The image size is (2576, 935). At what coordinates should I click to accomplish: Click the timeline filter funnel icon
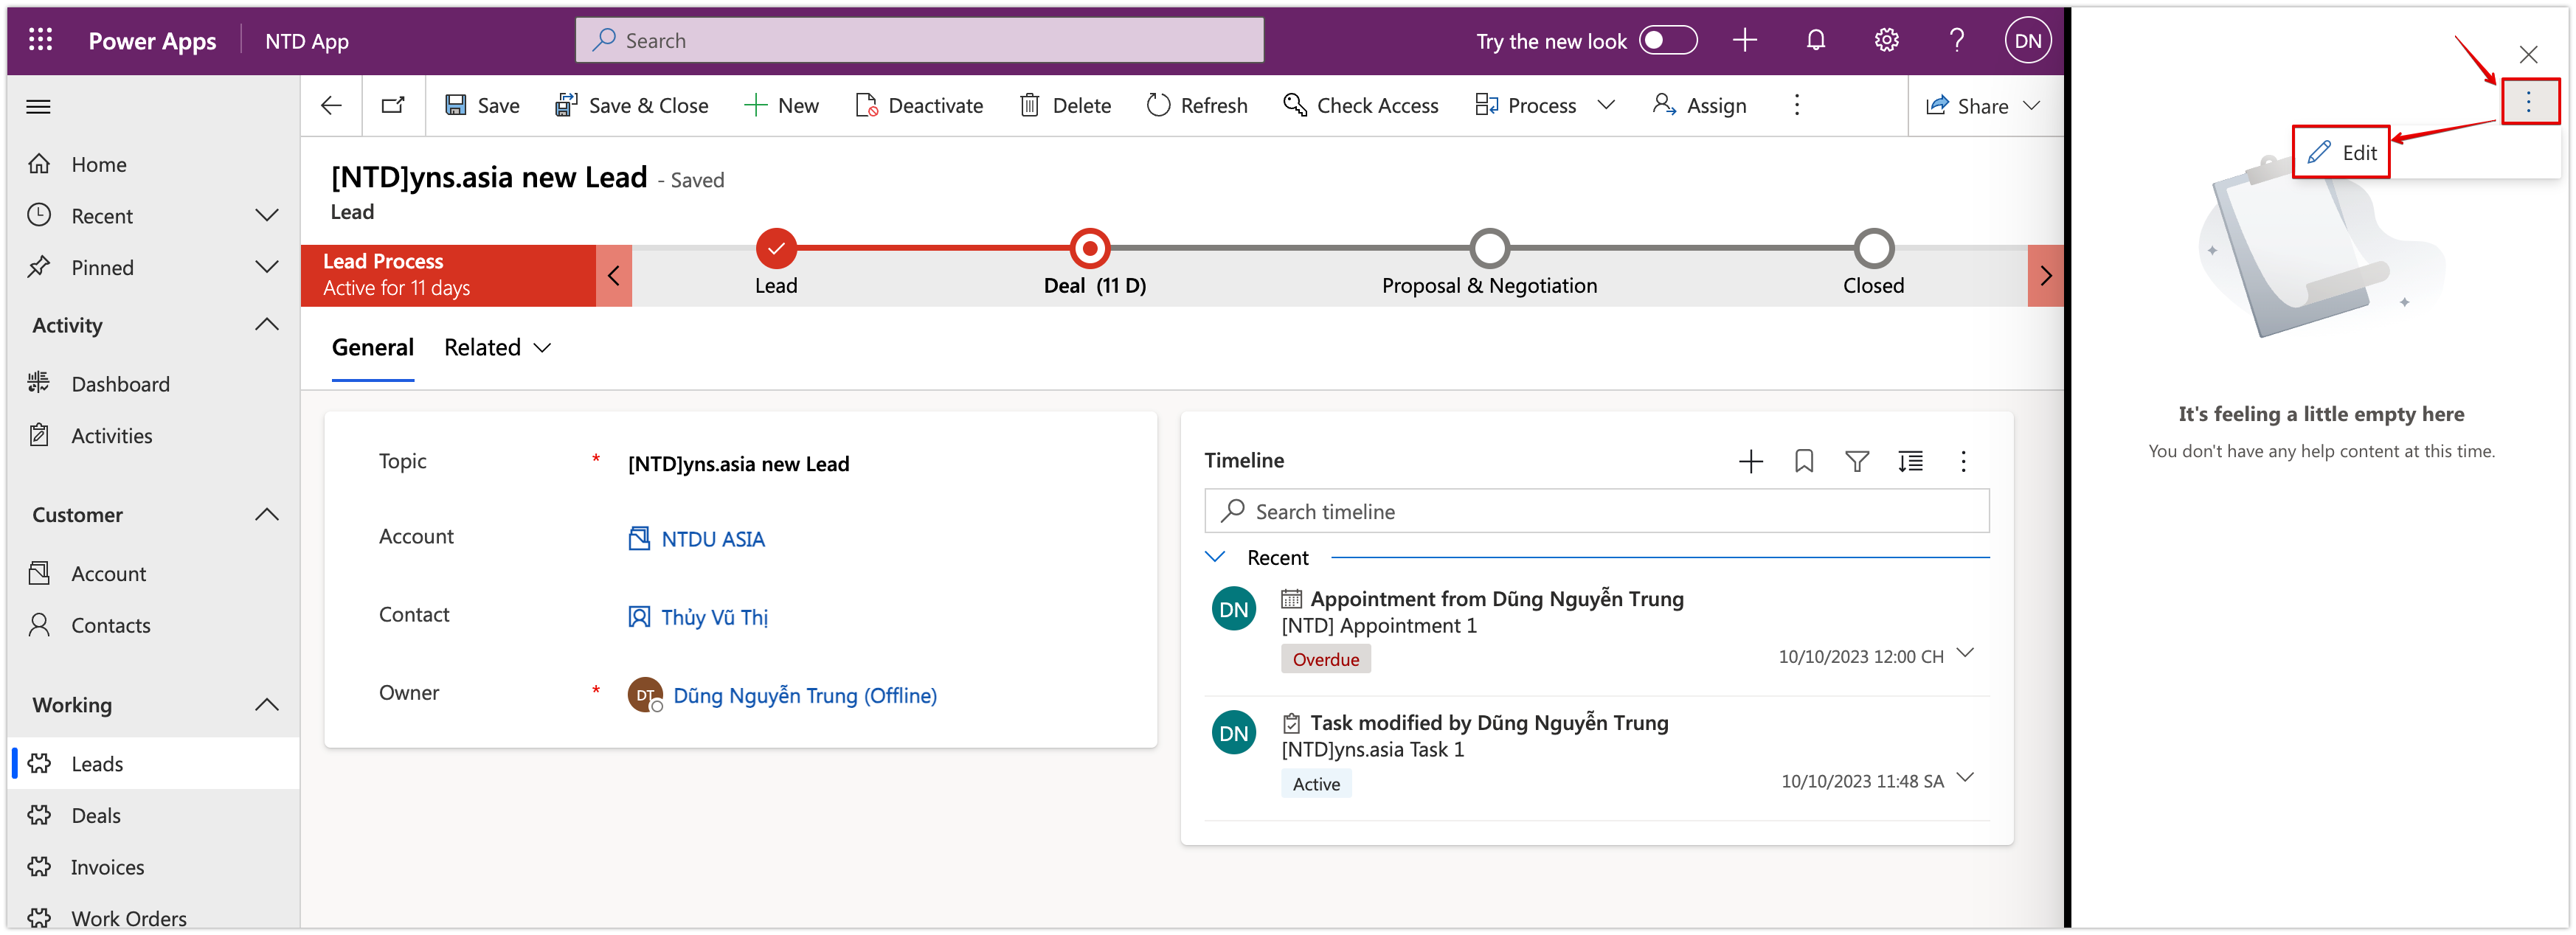click(1856, 461)
